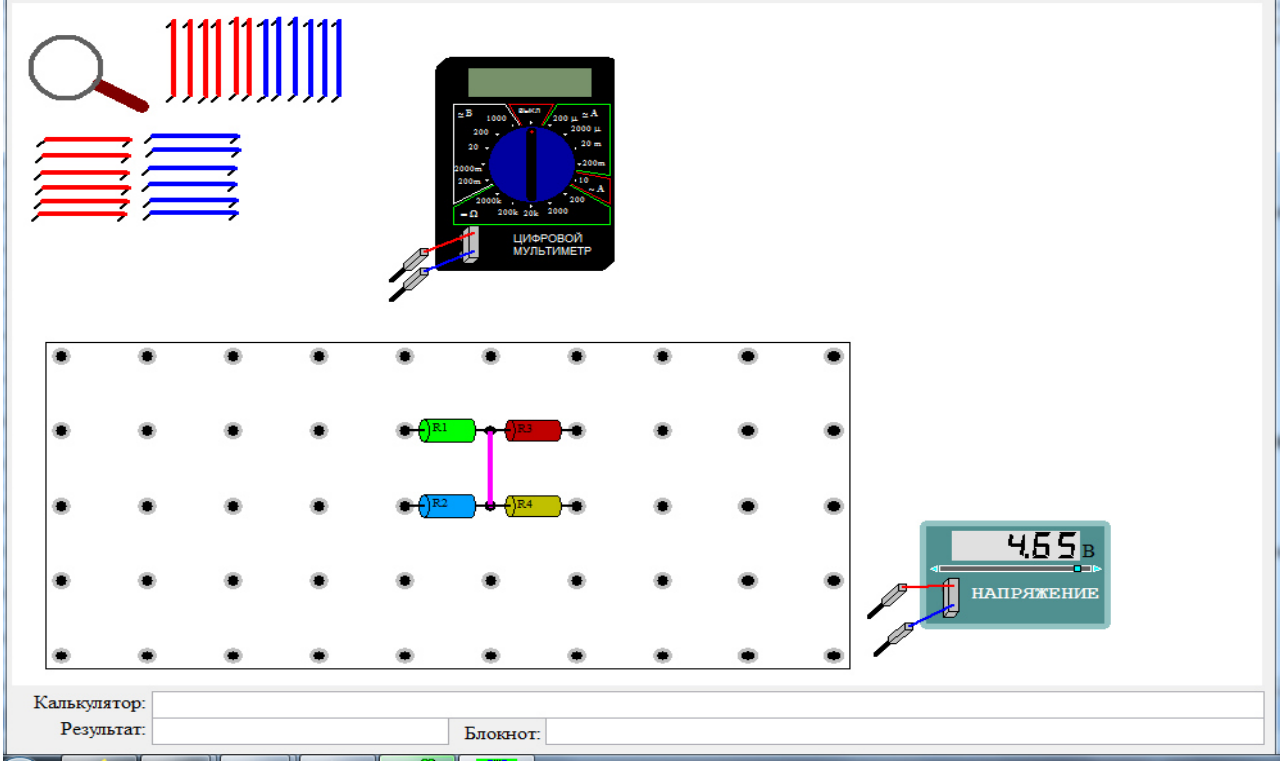Pick a vertical red wire from stack
Image resolution: width=1284 pixels, height=762 pixels.
point(172,60)
